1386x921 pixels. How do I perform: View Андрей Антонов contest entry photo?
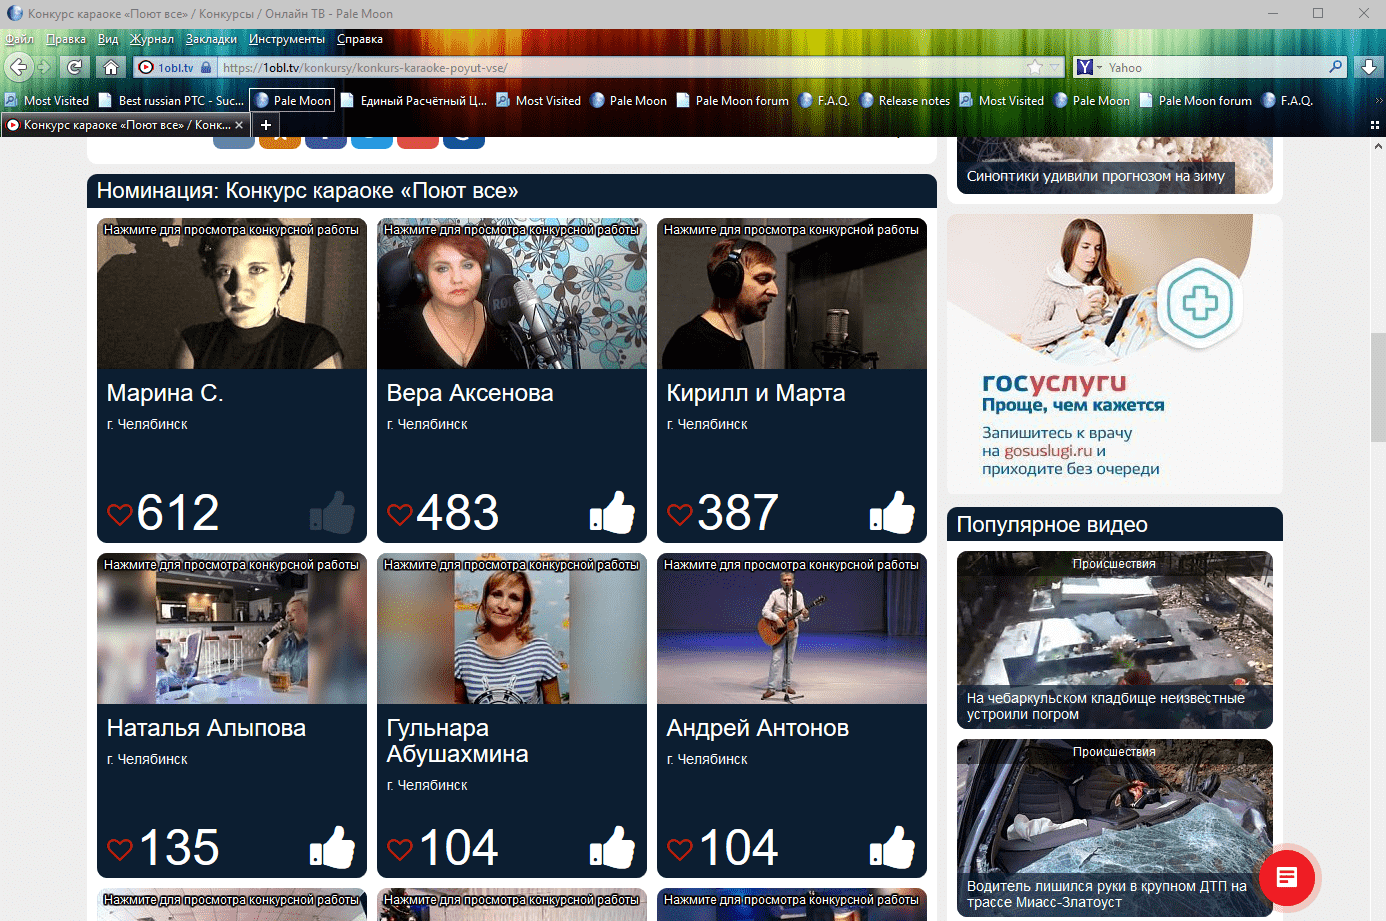(792, 629)
